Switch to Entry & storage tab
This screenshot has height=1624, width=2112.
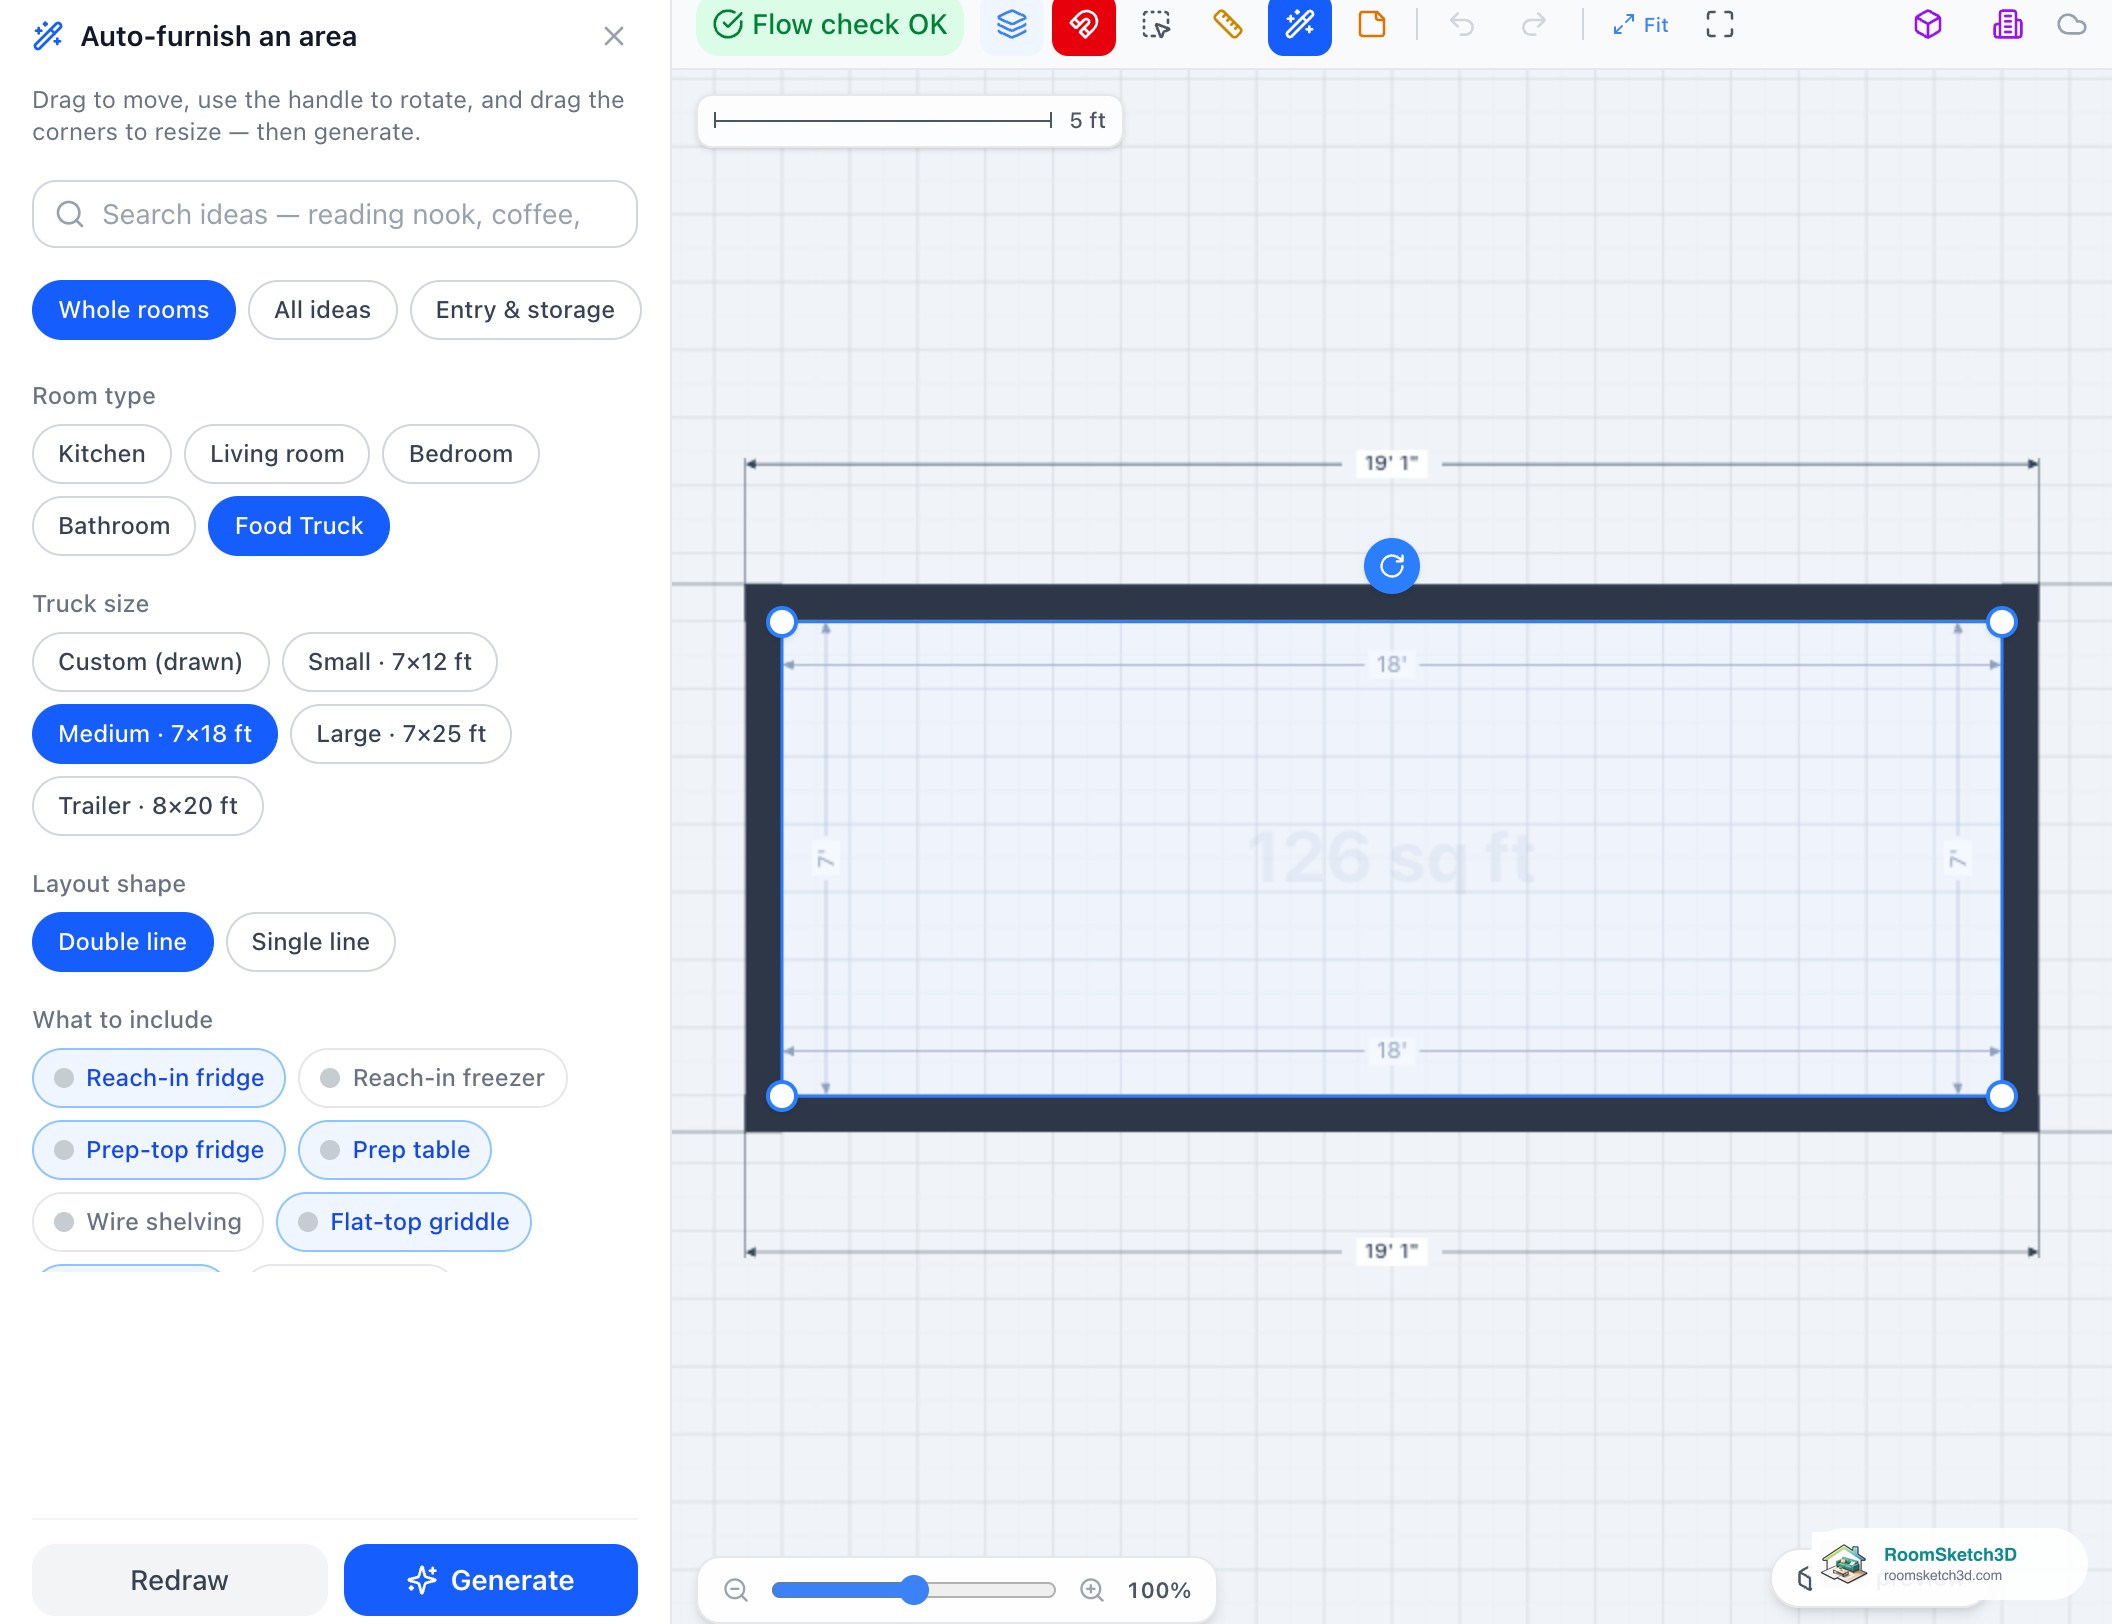coord(526,310)
